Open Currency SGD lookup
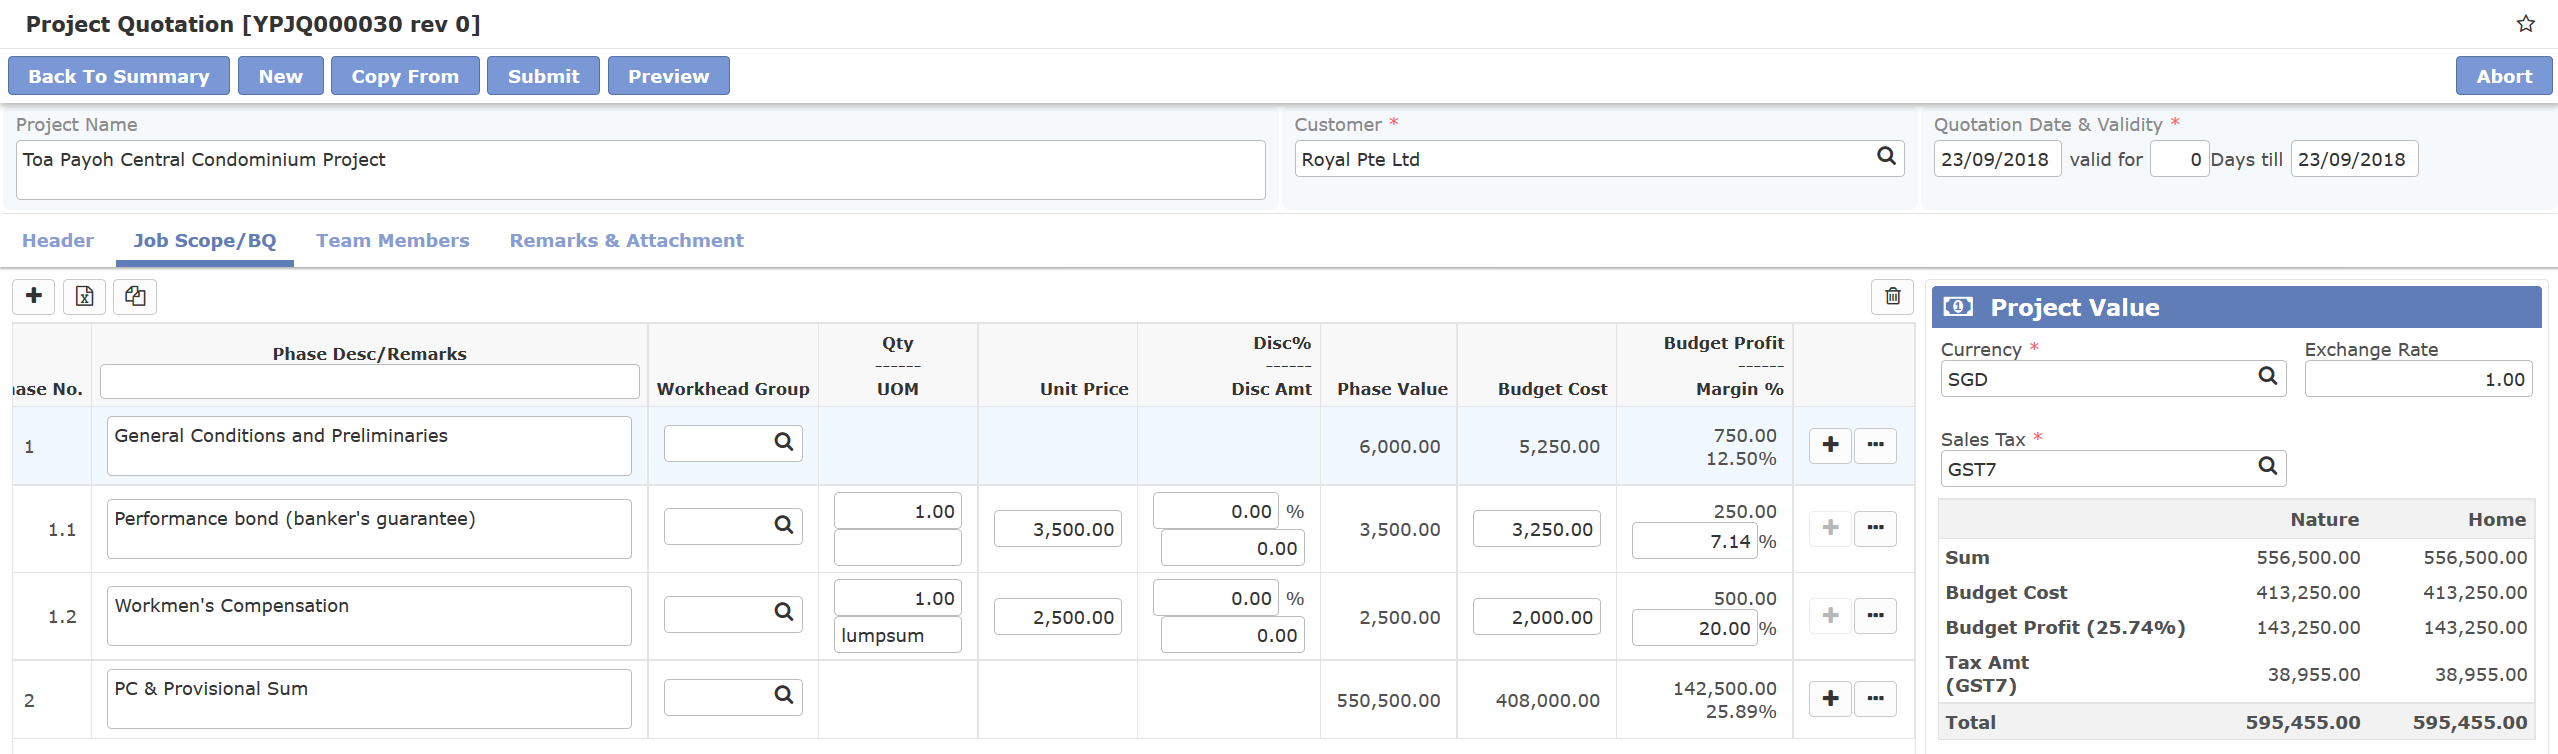This screenshot has height=754, width=2558. [2267, 377]
